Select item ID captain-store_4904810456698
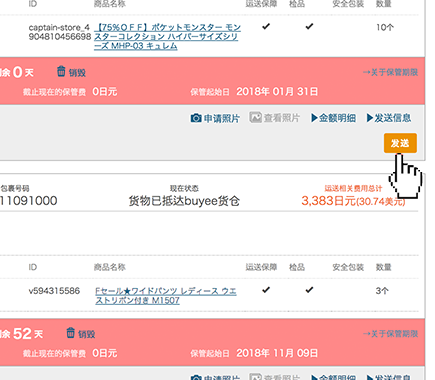The width and height of the screenshot is (435, 380). (60, 32)
